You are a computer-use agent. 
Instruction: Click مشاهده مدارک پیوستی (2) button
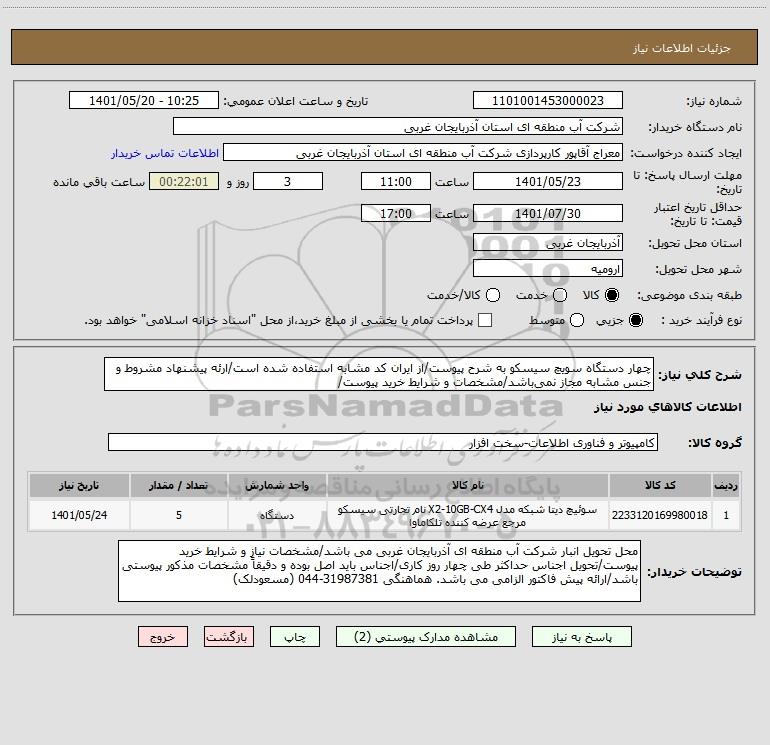pyautogui.click(x=426, y=637)
